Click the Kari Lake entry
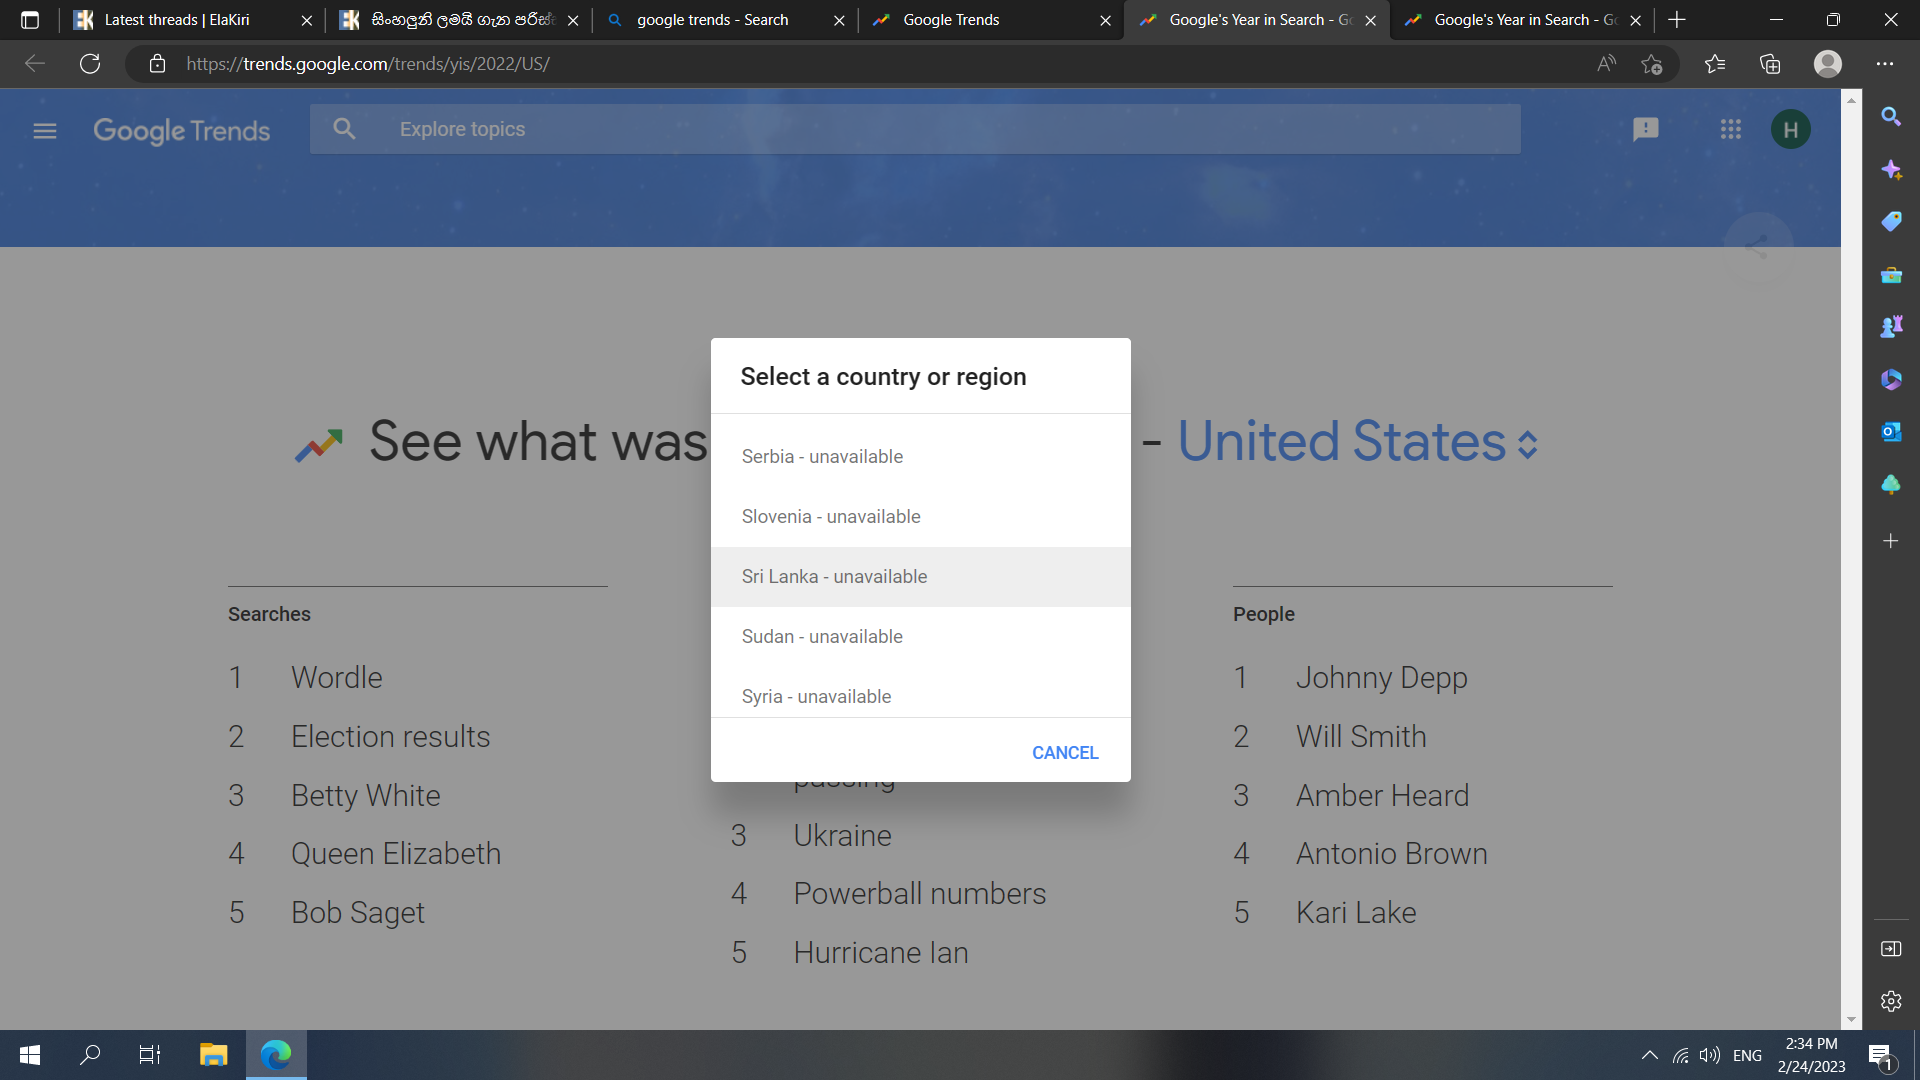Viewport: 1920px width, 1080px height. 1356,913
